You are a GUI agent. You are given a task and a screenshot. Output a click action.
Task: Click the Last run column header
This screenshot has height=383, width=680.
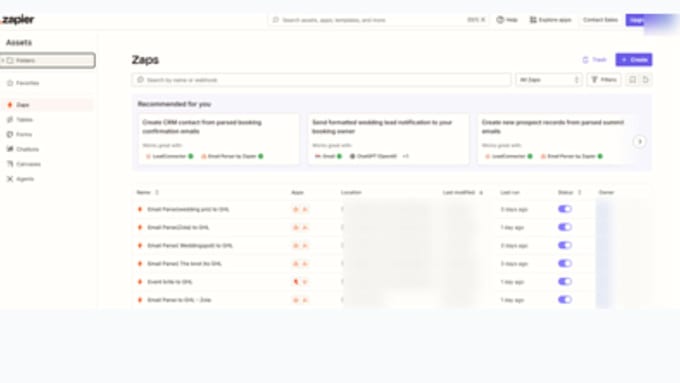tap(510, 192)
